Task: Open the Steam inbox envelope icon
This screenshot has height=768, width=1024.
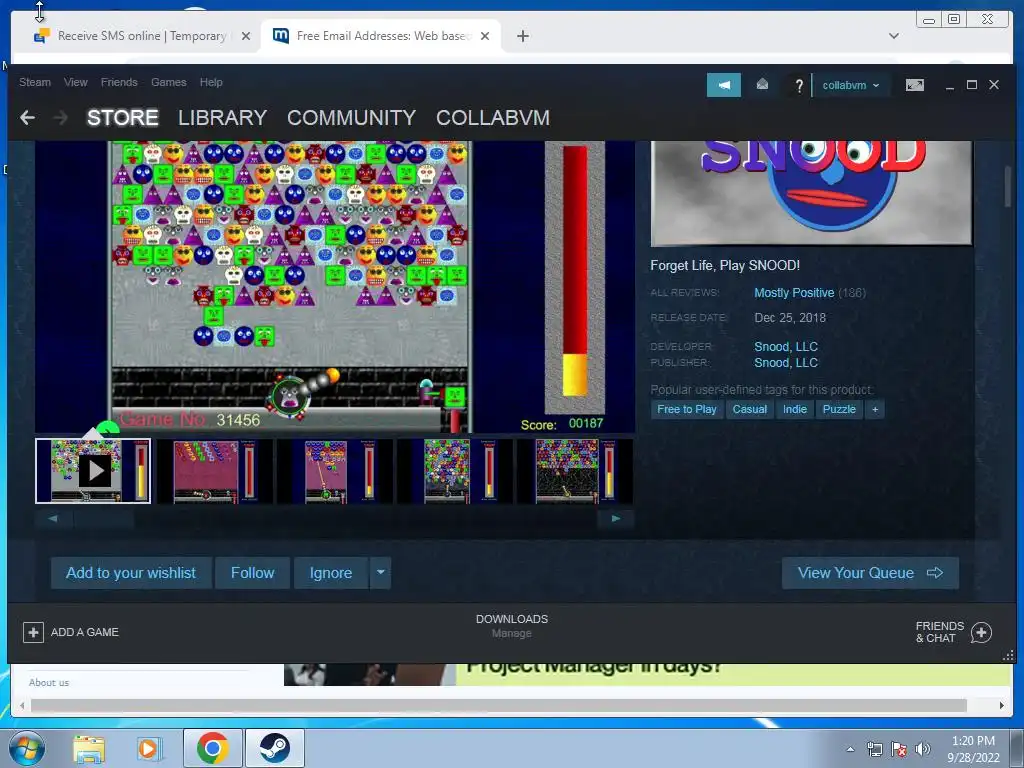Action: coord(762,85)
